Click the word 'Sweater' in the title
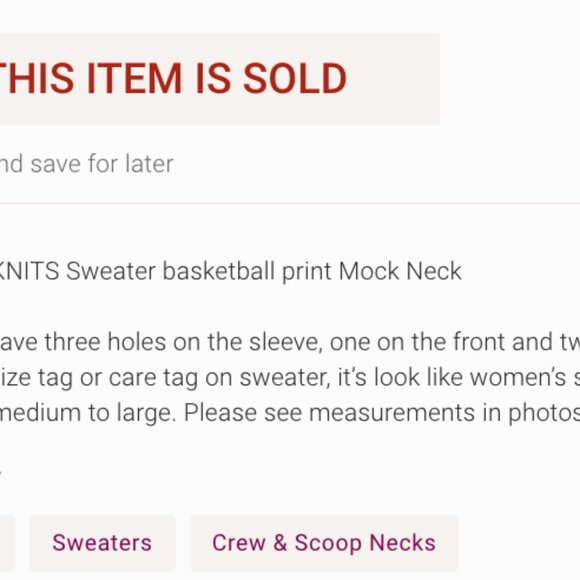 [x=111, y=271]
